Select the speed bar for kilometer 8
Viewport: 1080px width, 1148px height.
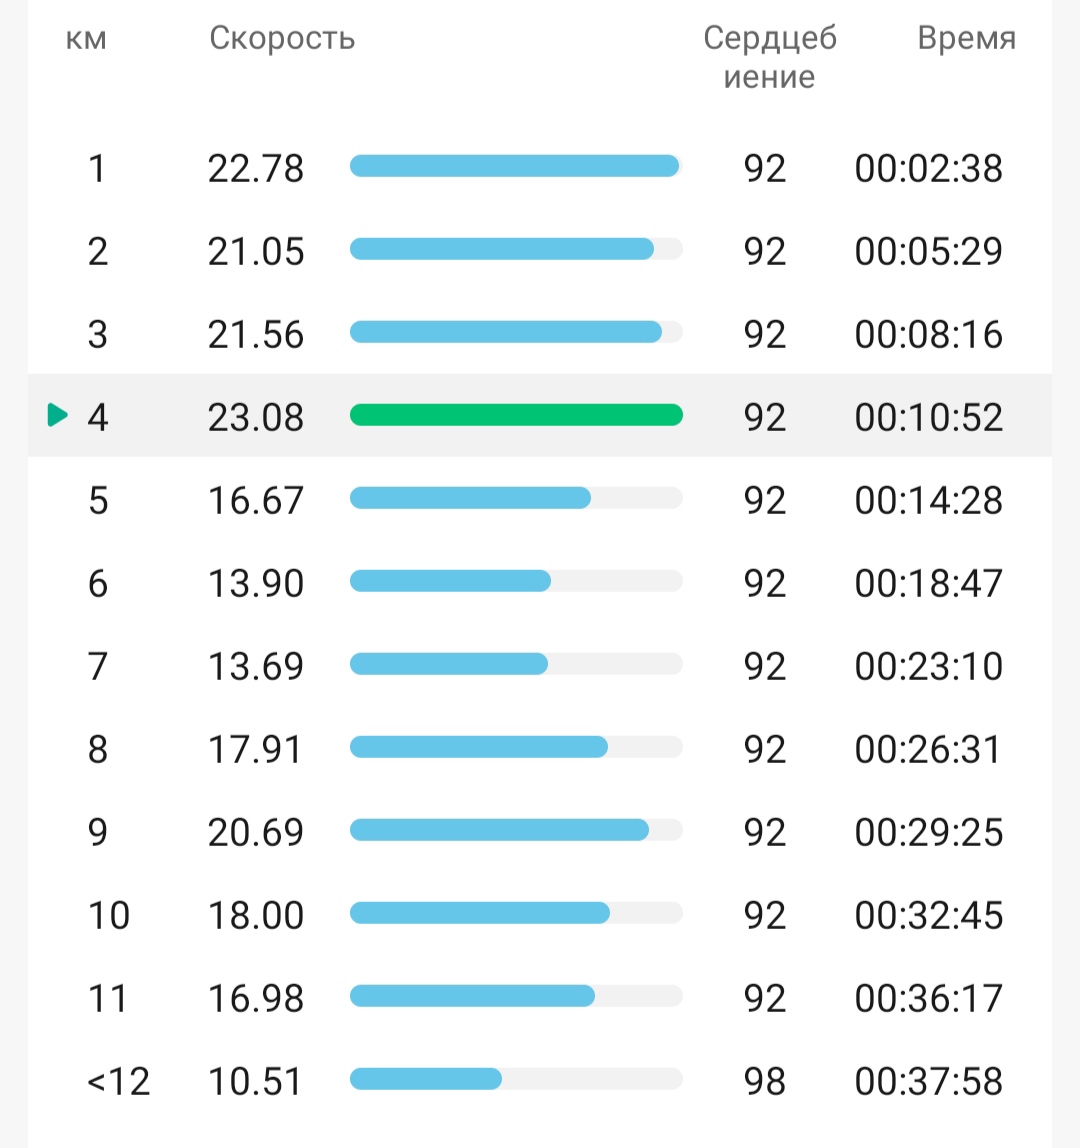click(516, 747)
